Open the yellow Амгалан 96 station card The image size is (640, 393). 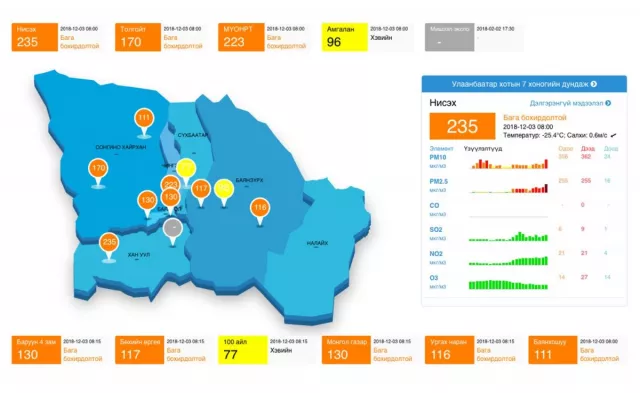coord(367,37)
